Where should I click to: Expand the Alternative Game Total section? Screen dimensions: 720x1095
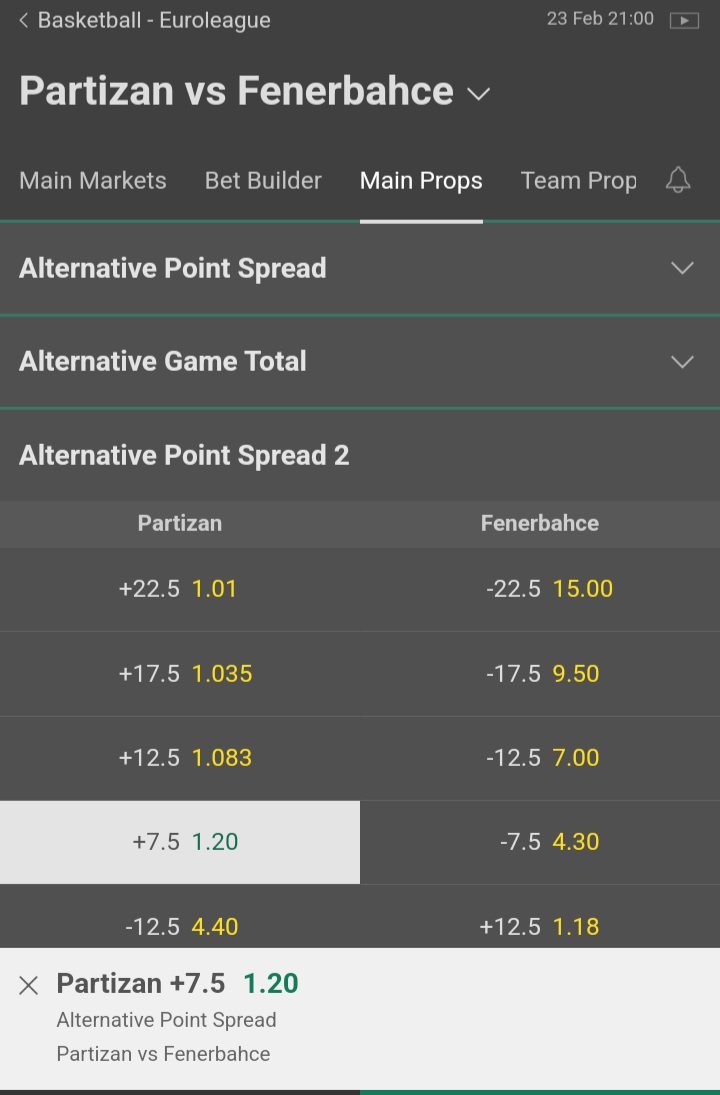360,361
